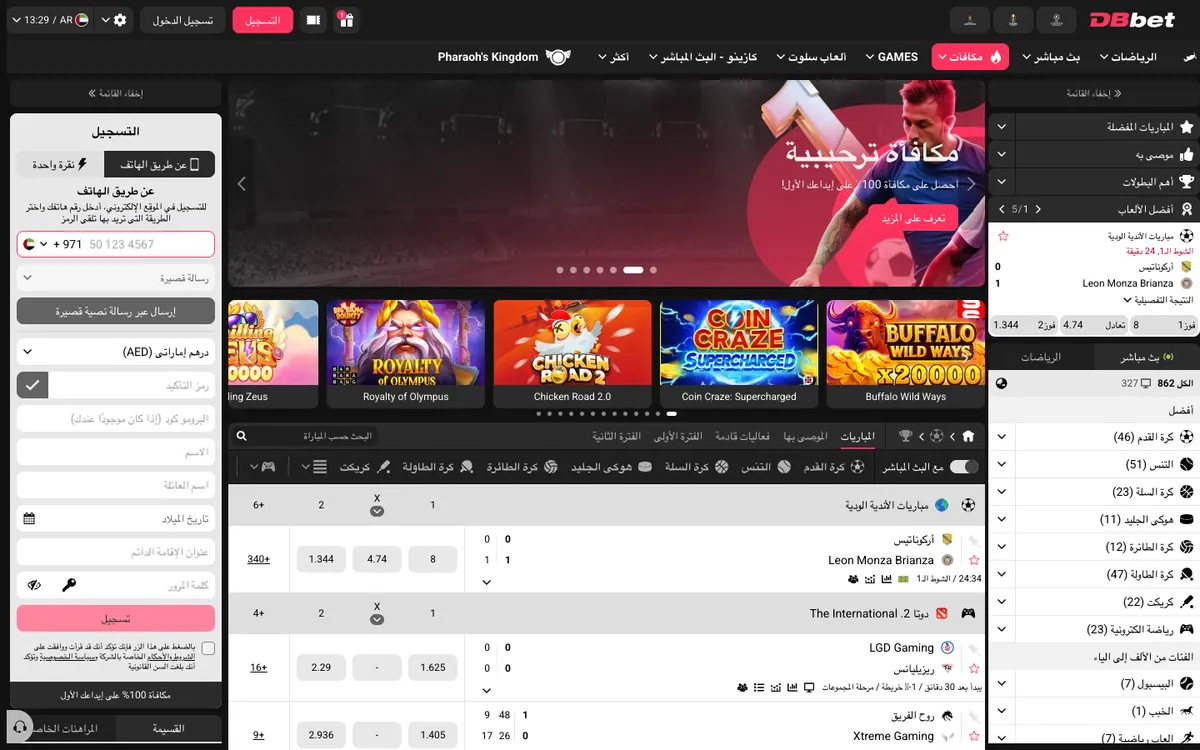Screen dimensions: 1200x750
Task: Switch to the الفترة الأولى tab
Action: (678, 437)
